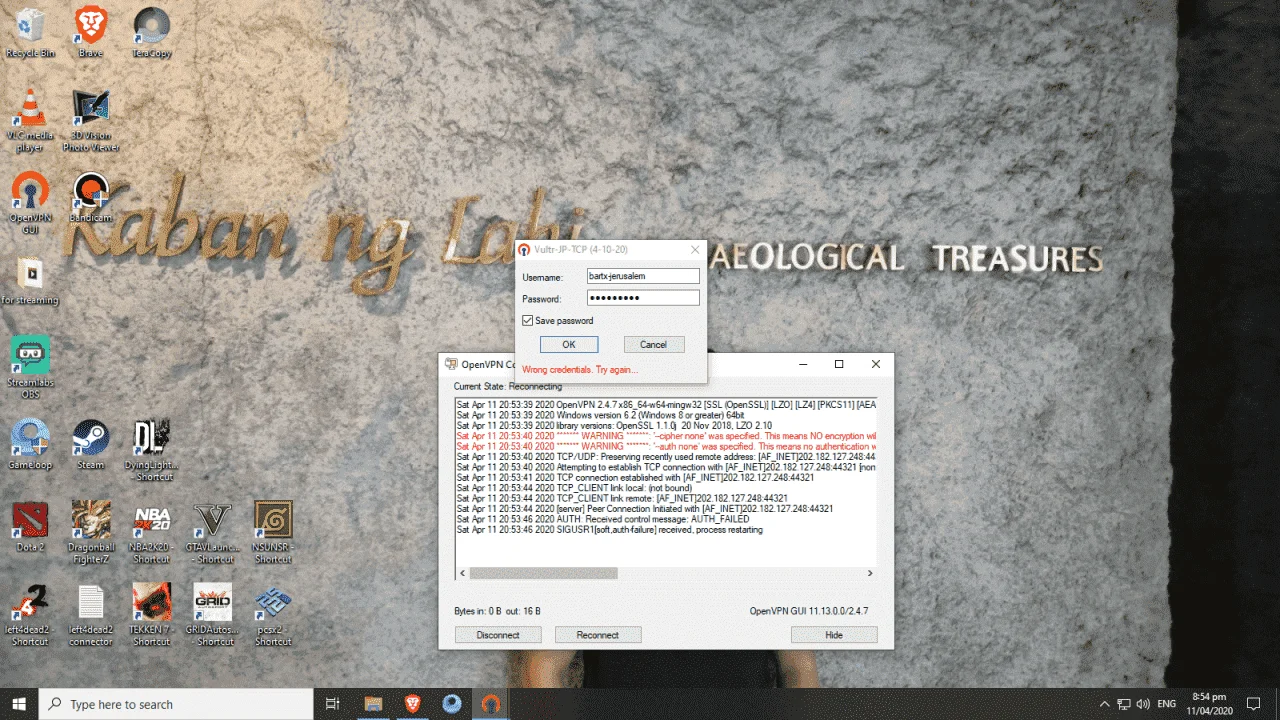The image size is (1280, 720).
Task: Launch Streamlabs OBS desktop icon
Action: [30, 367]
